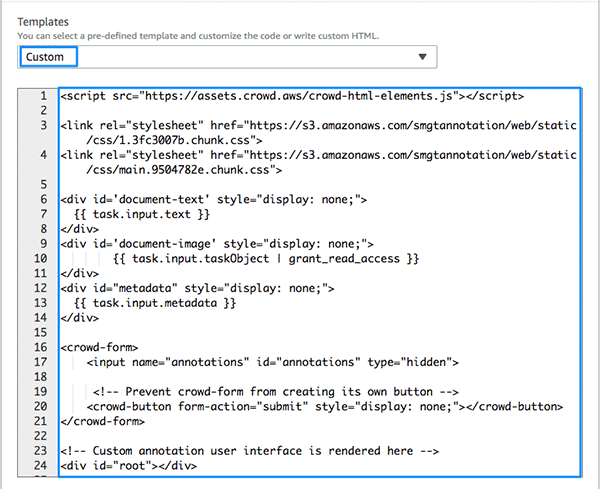Click the {{ task.input.text }} line
Viewport: 600px width, 489px height.
142,214
